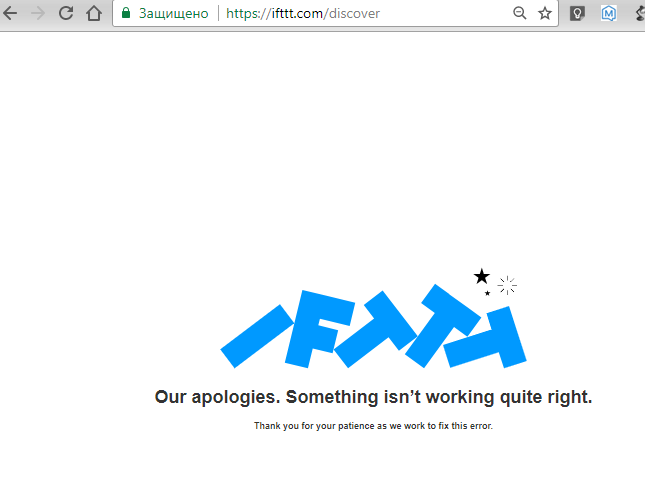Click the sparkle burst beside the stars
Image resolution: width=645 pixels, height=493 pixels.
pos(507,285)
